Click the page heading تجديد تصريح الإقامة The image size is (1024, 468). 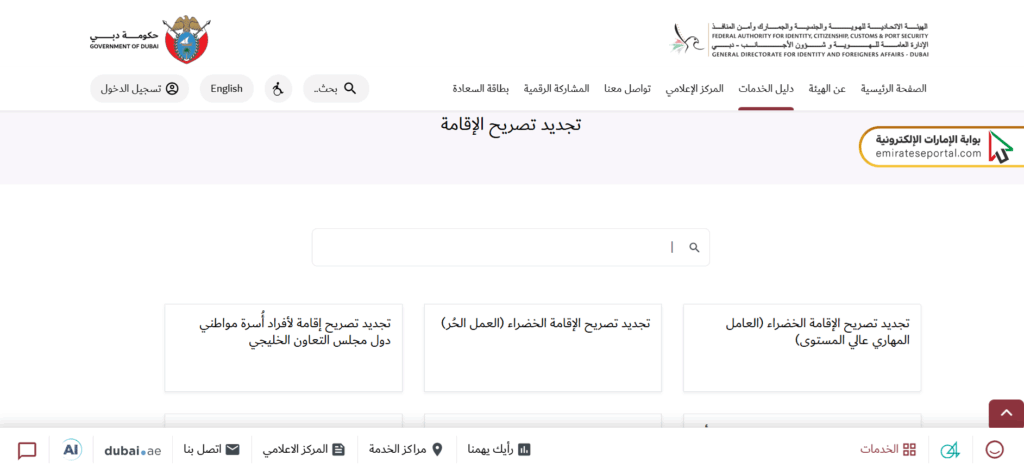[x=511, y=125]
